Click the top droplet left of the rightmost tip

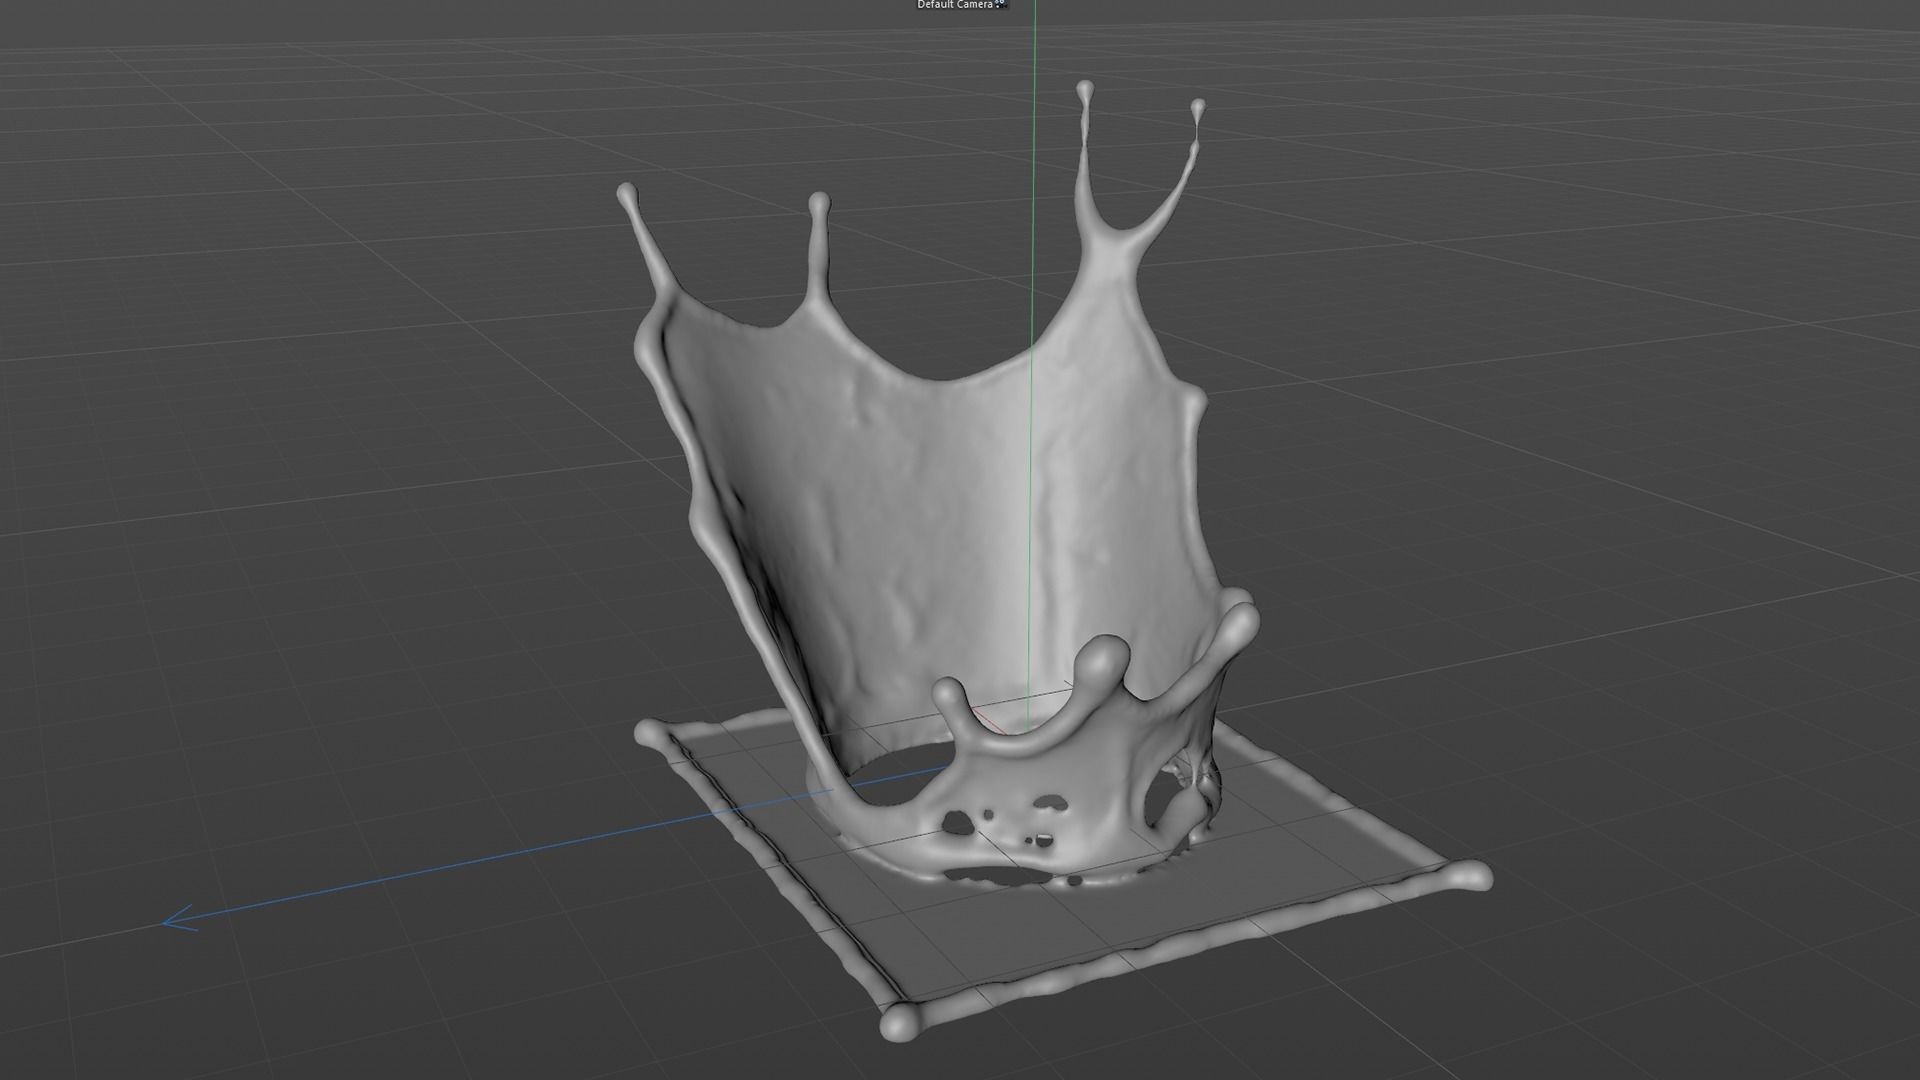point(1085,91)
